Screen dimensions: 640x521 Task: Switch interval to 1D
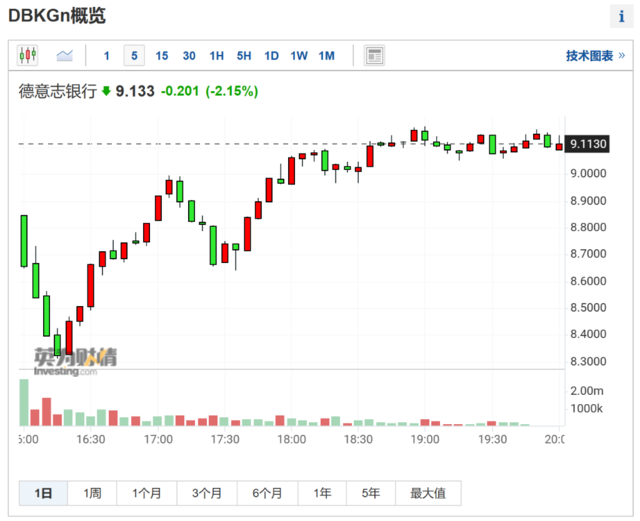[x=271, y=56]
